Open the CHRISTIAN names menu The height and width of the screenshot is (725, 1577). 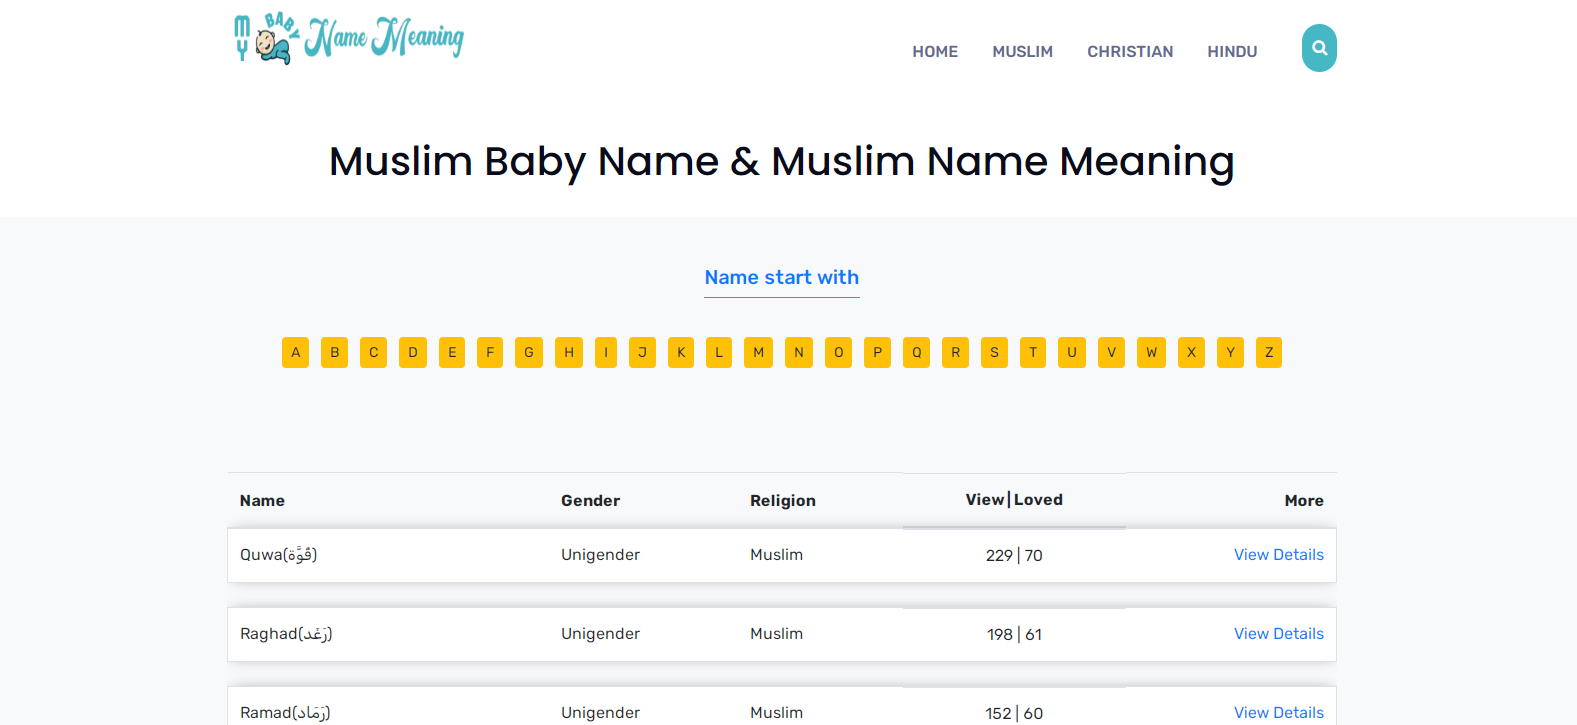tap(1130, 52)
